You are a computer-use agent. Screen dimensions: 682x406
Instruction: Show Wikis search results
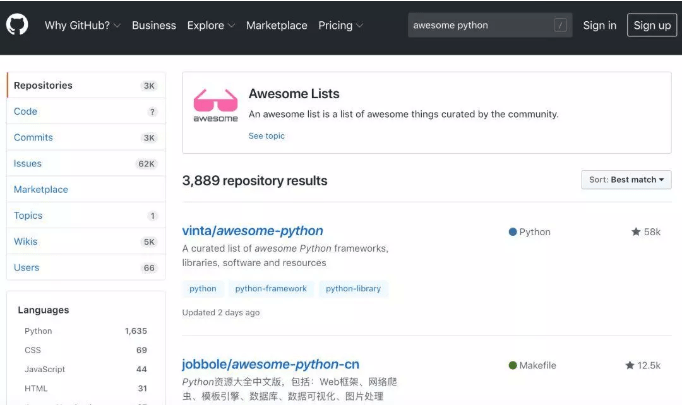(x=86, y=242)
